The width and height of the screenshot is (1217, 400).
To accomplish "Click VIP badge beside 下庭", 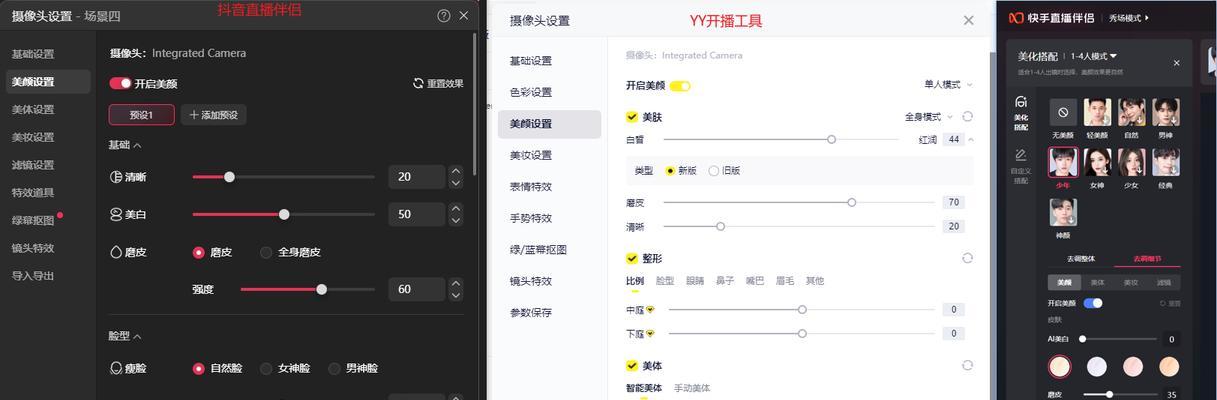I will pyautogui.click(x=650, y=334).
